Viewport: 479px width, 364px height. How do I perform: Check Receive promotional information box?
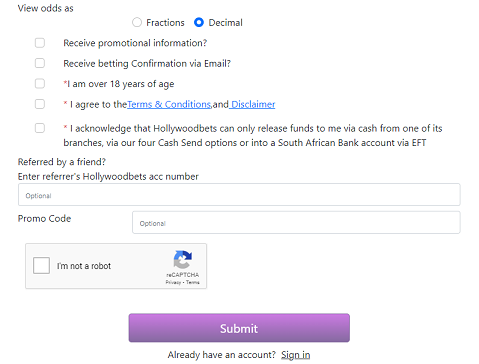40,43
